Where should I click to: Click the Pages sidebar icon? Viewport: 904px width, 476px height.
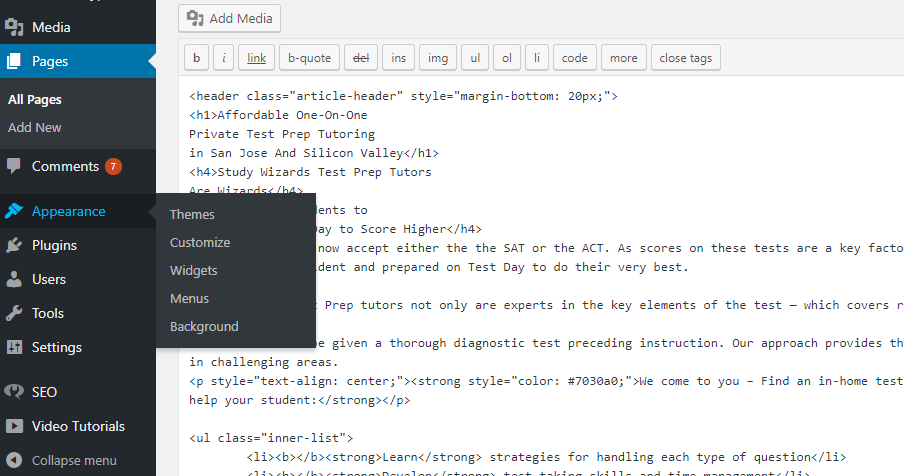(14, 61)
